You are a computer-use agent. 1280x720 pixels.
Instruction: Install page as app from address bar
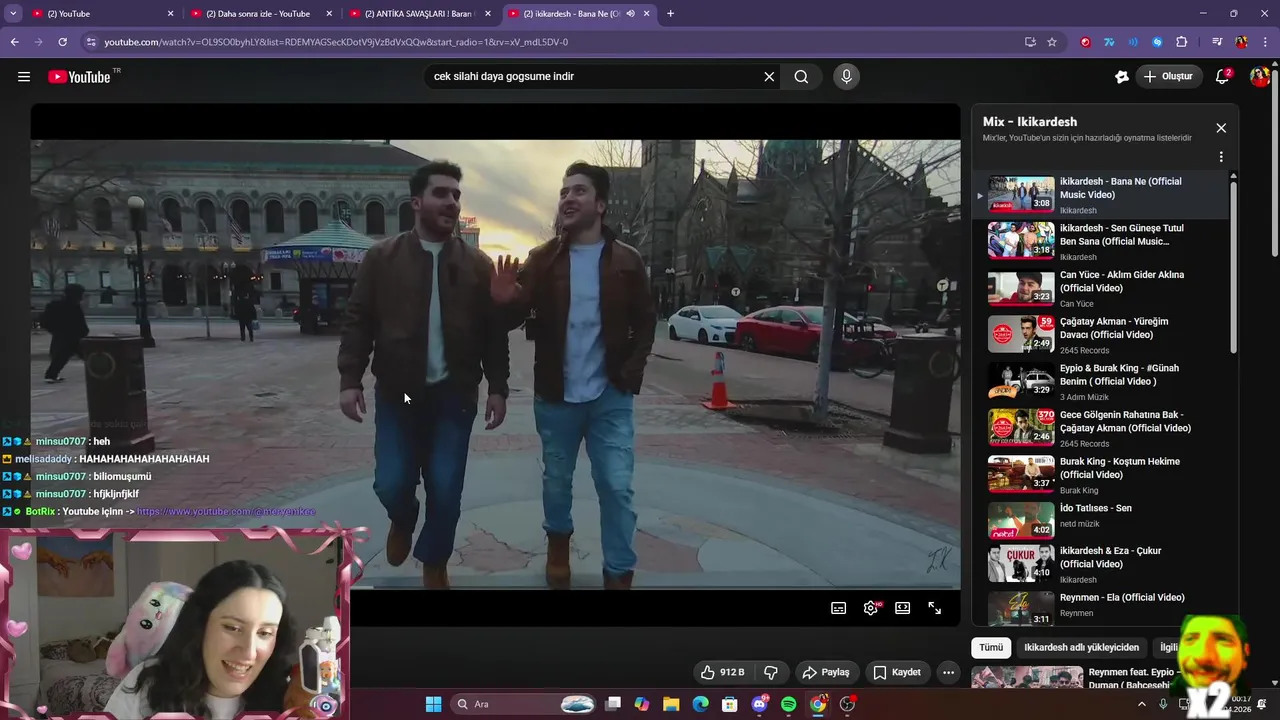coord(1030,42)
